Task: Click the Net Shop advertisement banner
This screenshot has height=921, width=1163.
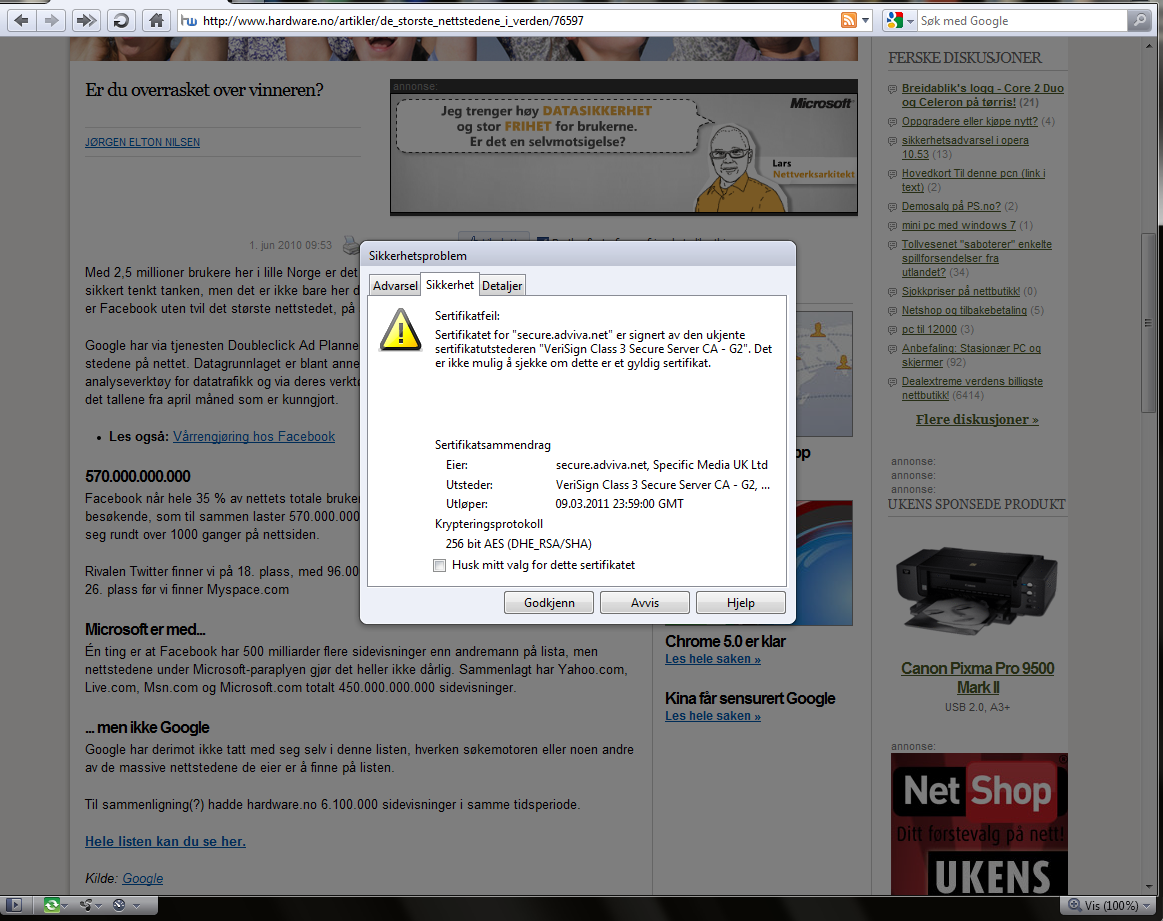Action: click(979, 824)
